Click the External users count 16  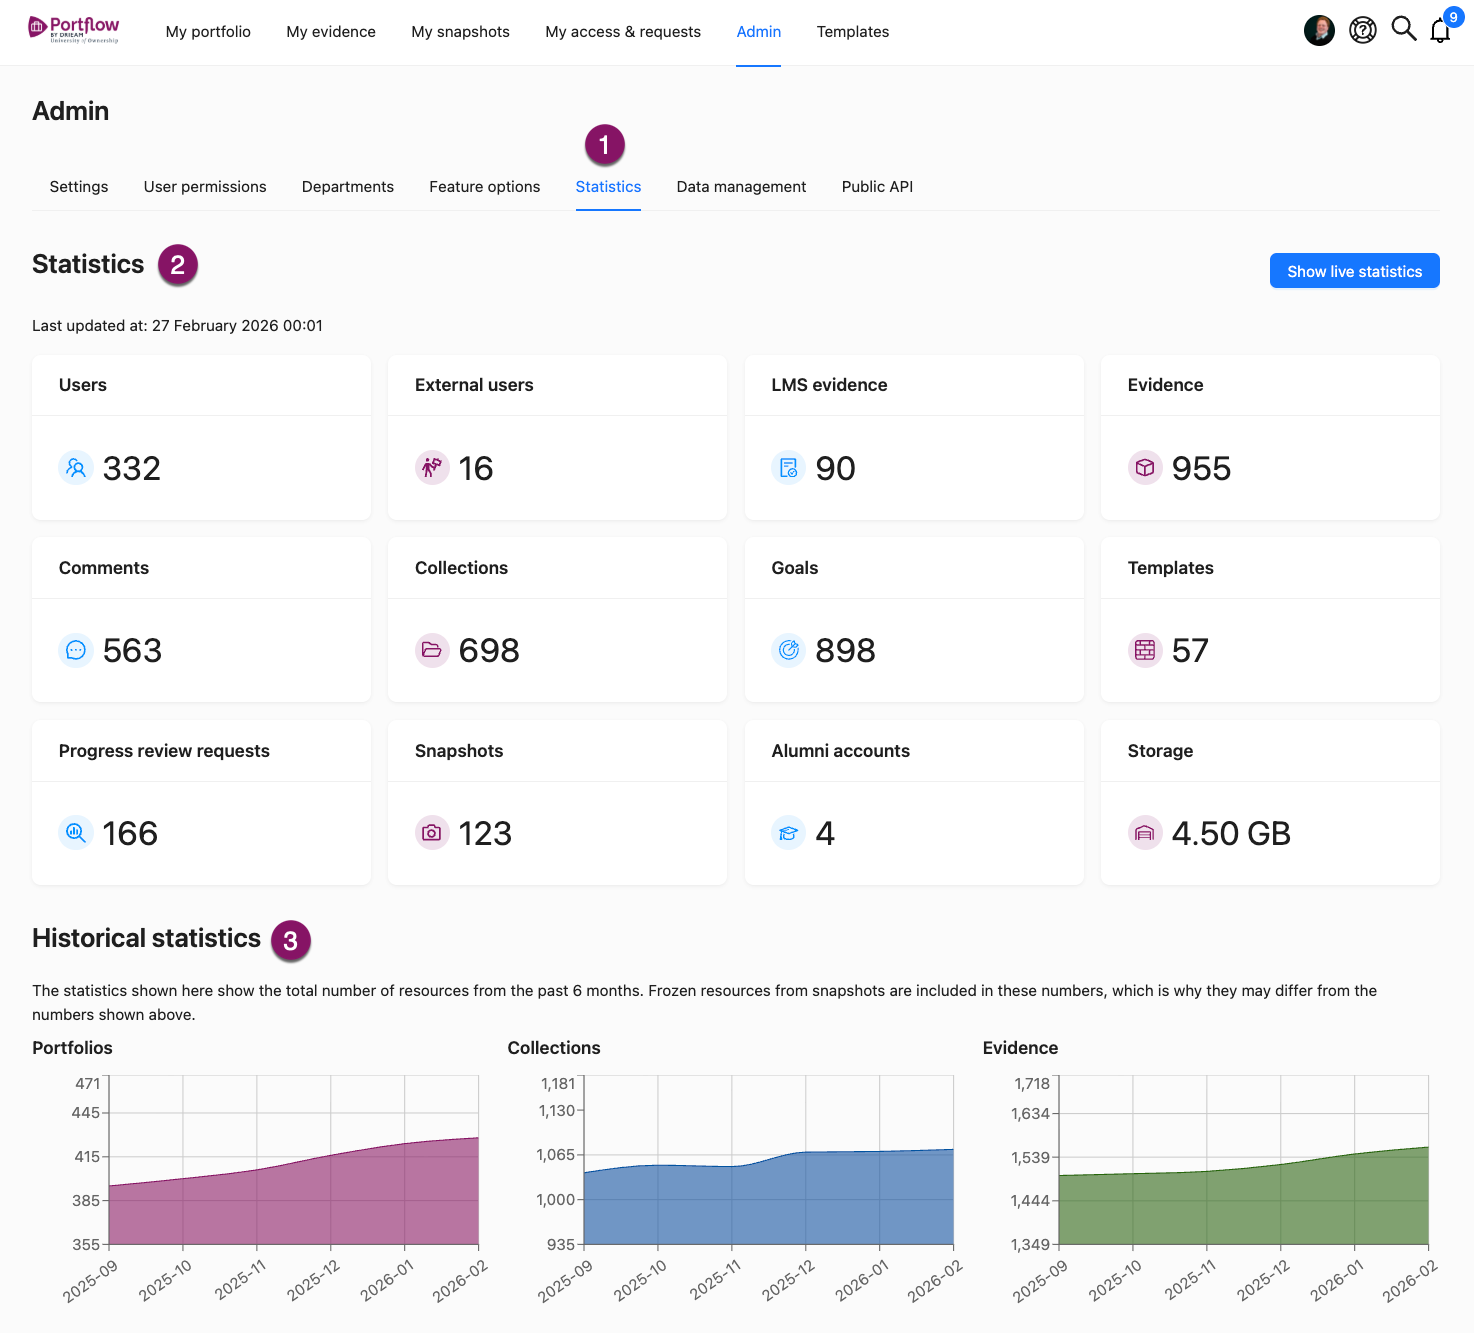pyautogui.click(x=476, y=468)
